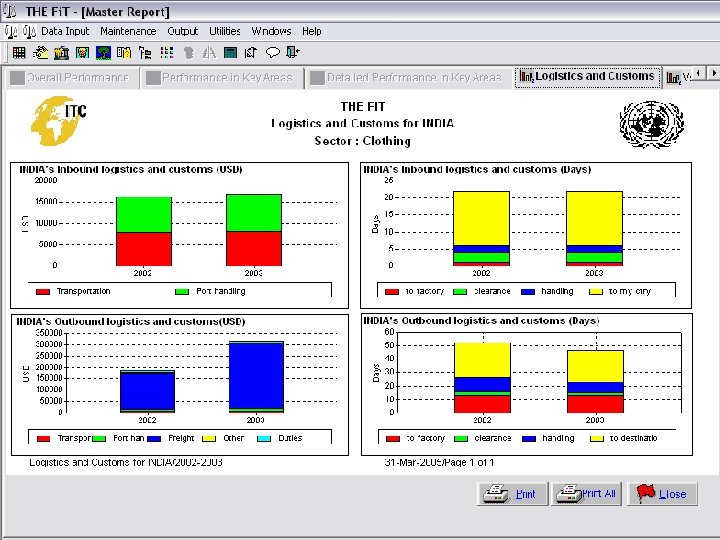Open the Data Input menu
The image size is (720, 540).
coord(65,31)
